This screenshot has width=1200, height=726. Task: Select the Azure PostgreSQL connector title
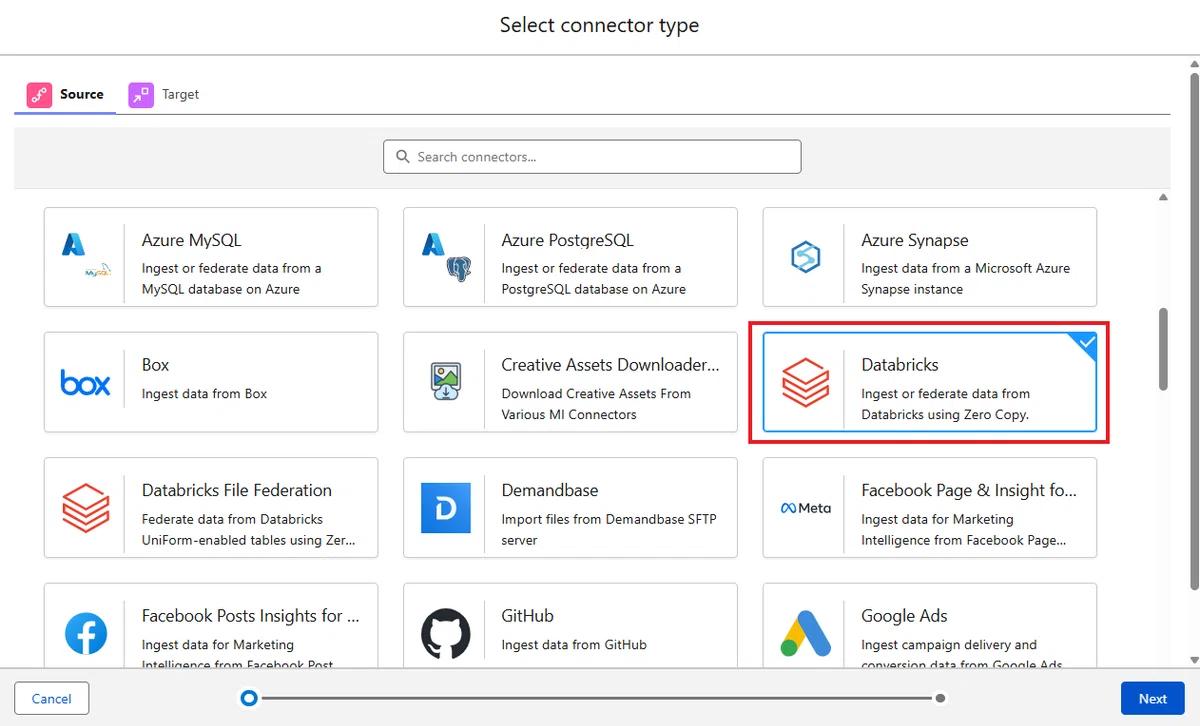567,240
